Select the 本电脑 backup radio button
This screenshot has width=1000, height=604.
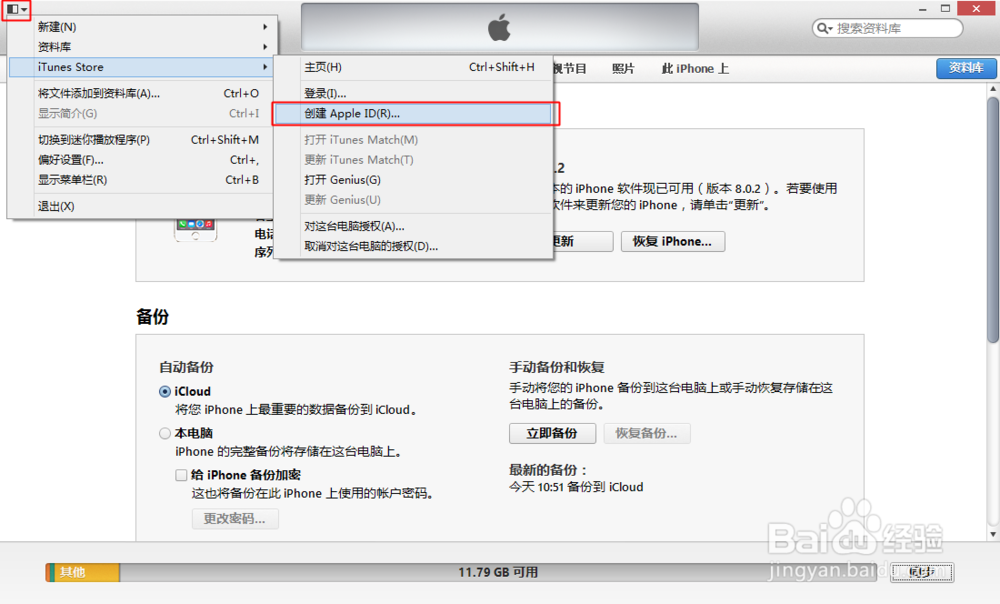pyautogui.click(x=165, y=433)
